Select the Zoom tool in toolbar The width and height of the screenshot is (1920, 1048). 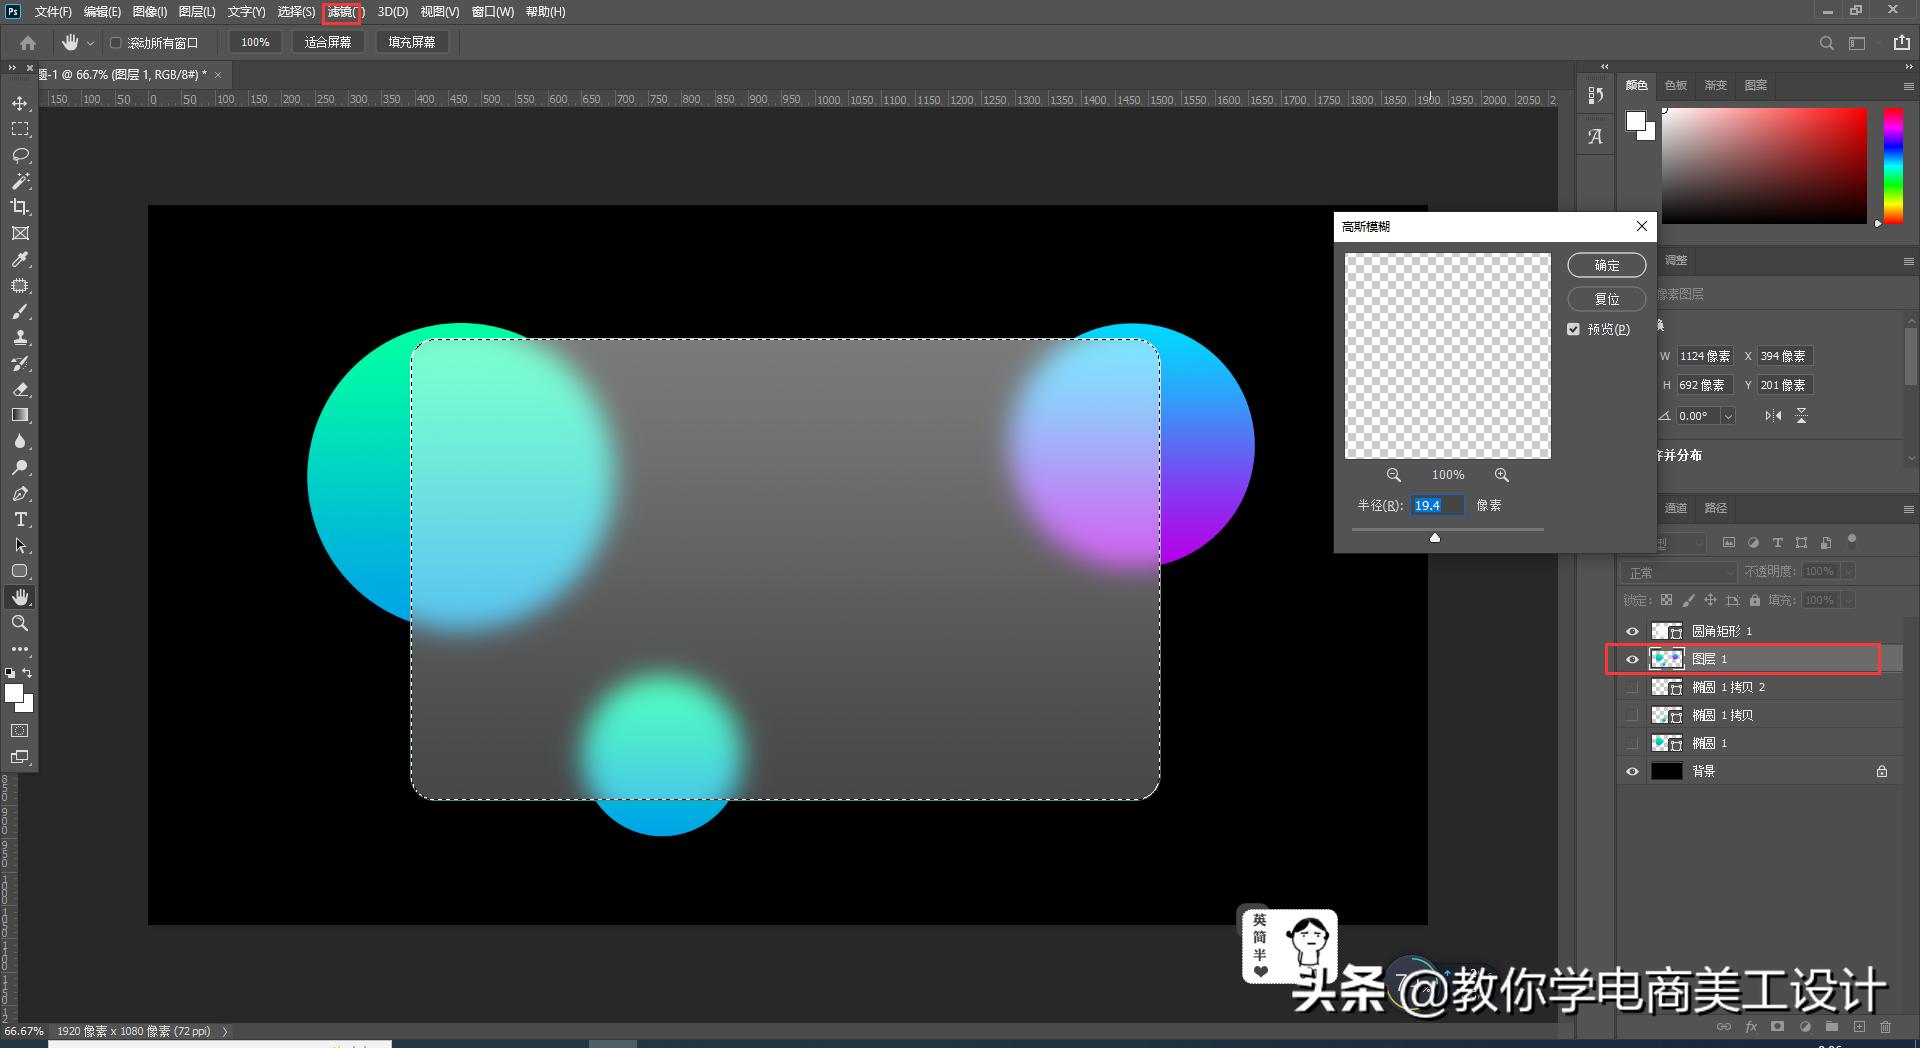pyautogui.click(x=20, y=623)
